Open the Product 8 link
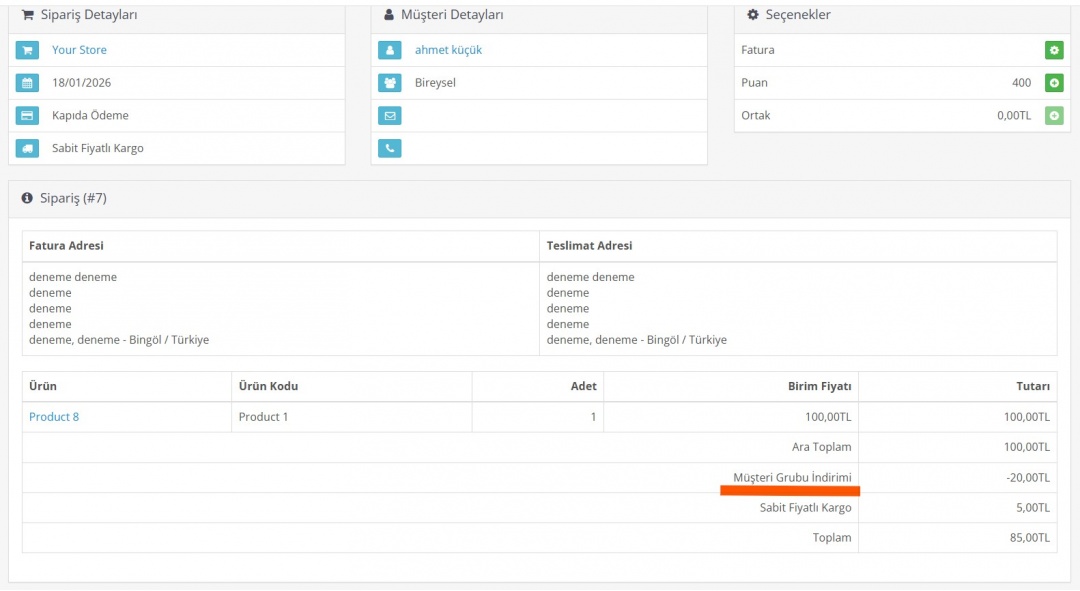Screen dimensions: 1080x591 click(54, 417)
